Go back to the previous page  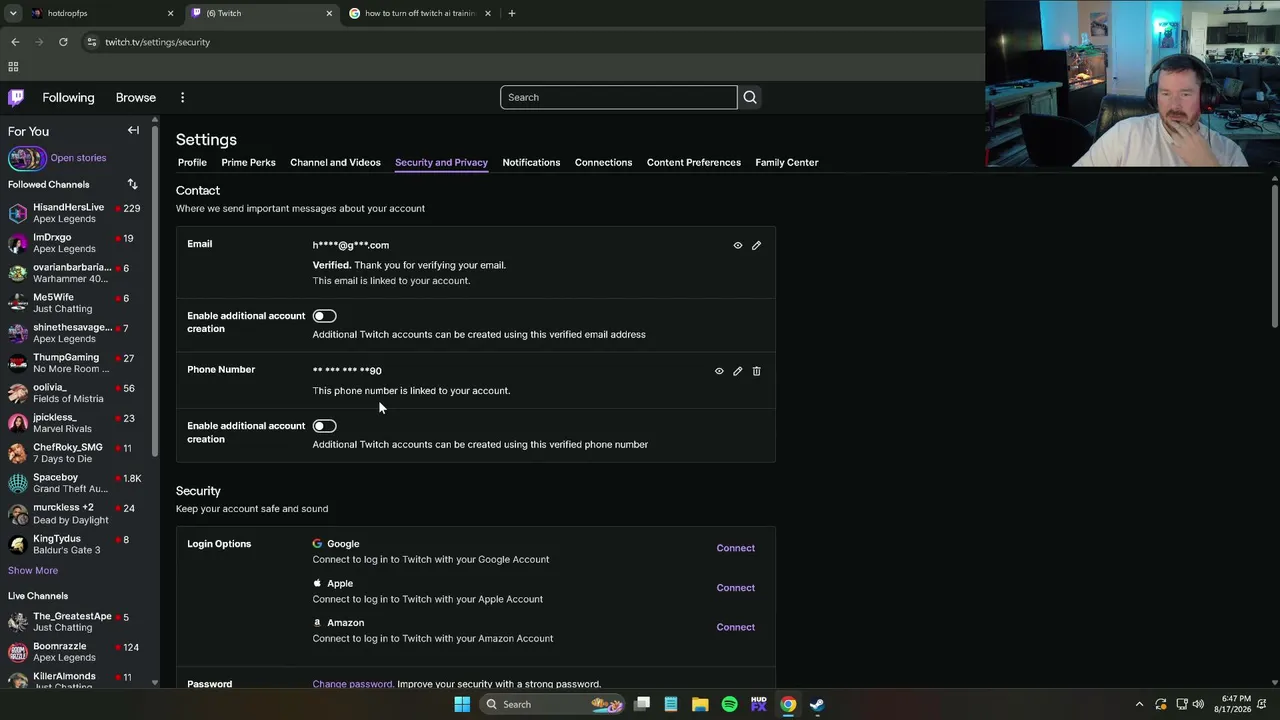(15, 42)
